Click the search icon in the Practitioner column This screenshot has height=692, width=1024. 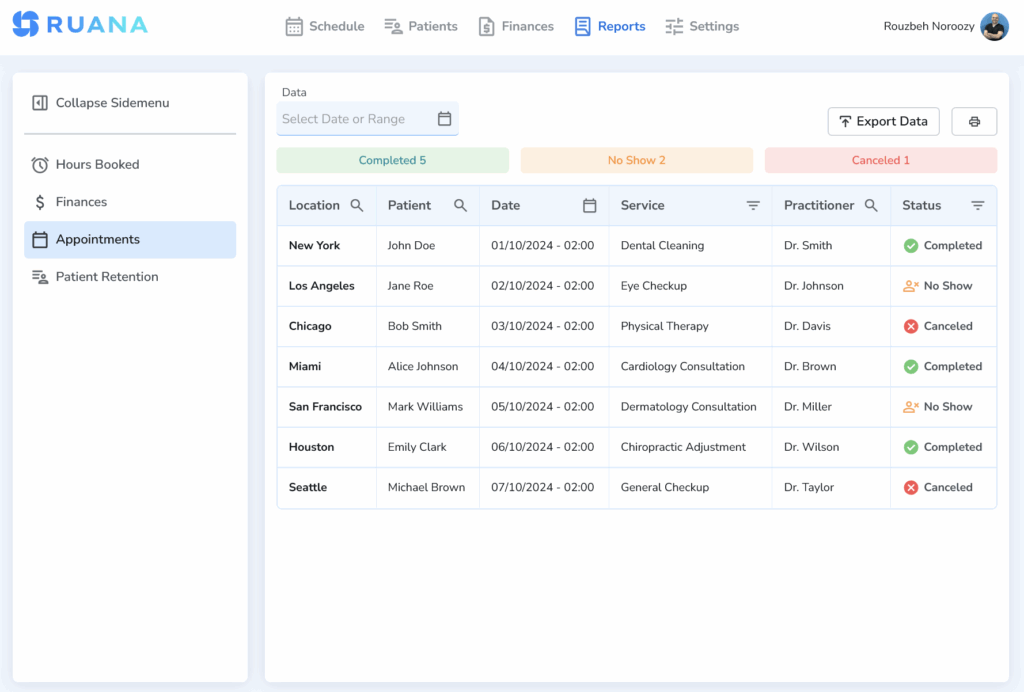pyautogui.click(x=871, y=205)
